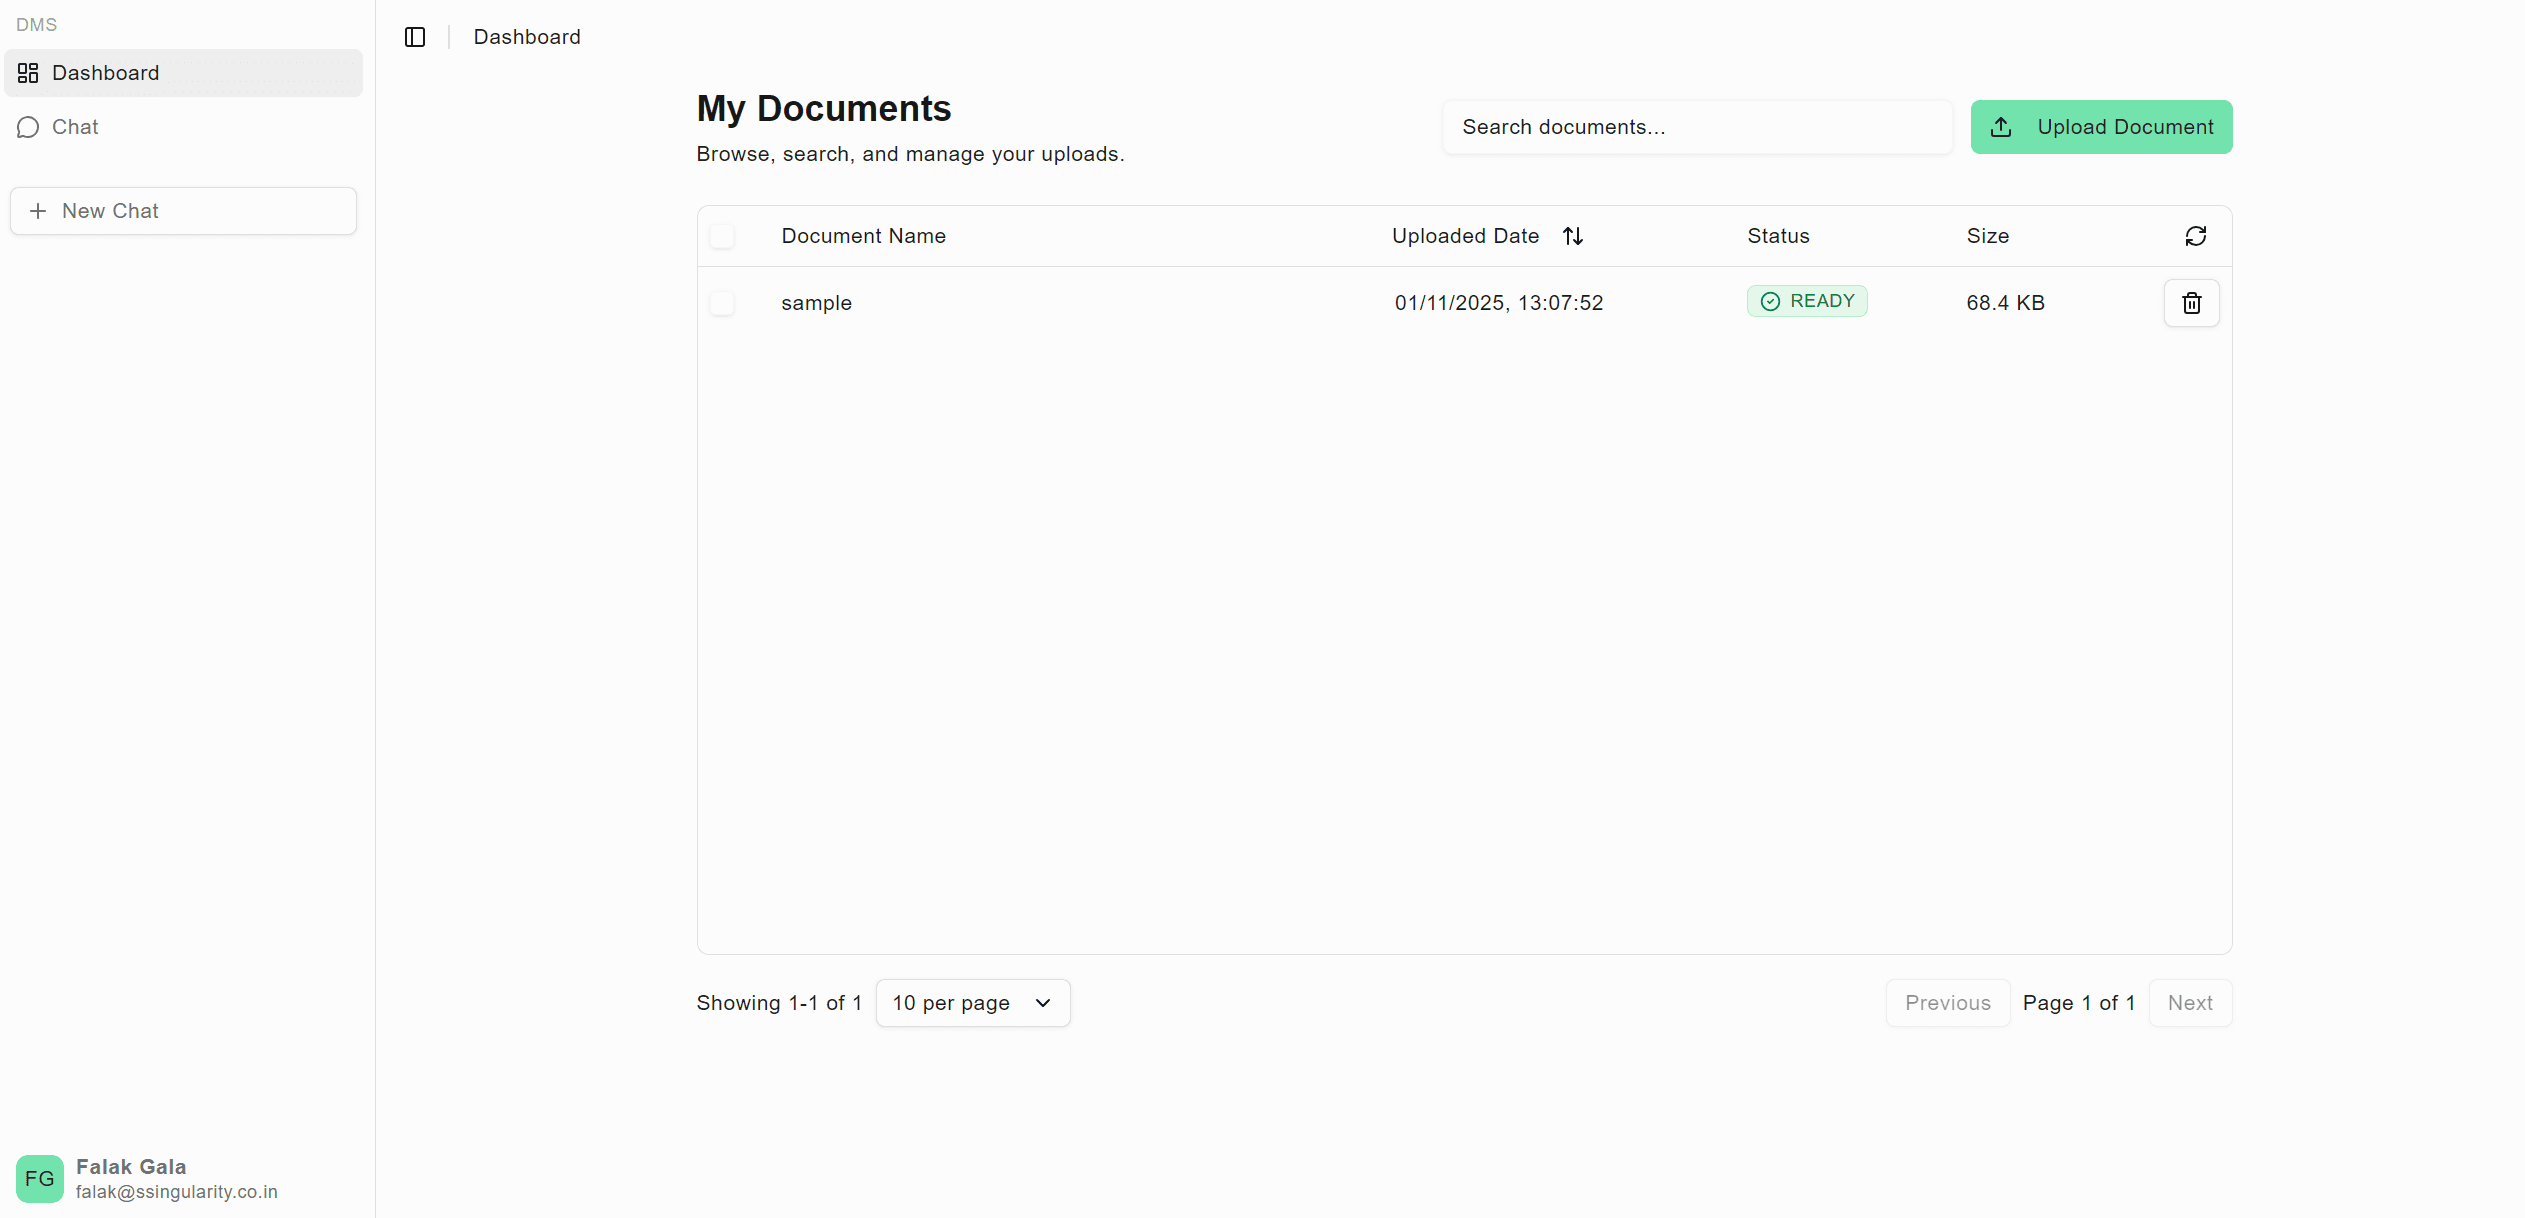
Task: Click the refresh documents icon
Action: [x=2195, y=236]
